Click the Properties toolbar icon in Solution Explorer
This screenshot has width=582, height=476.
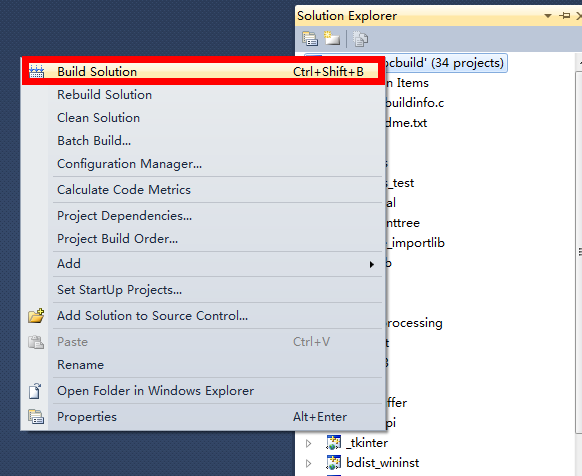[310, 39]
